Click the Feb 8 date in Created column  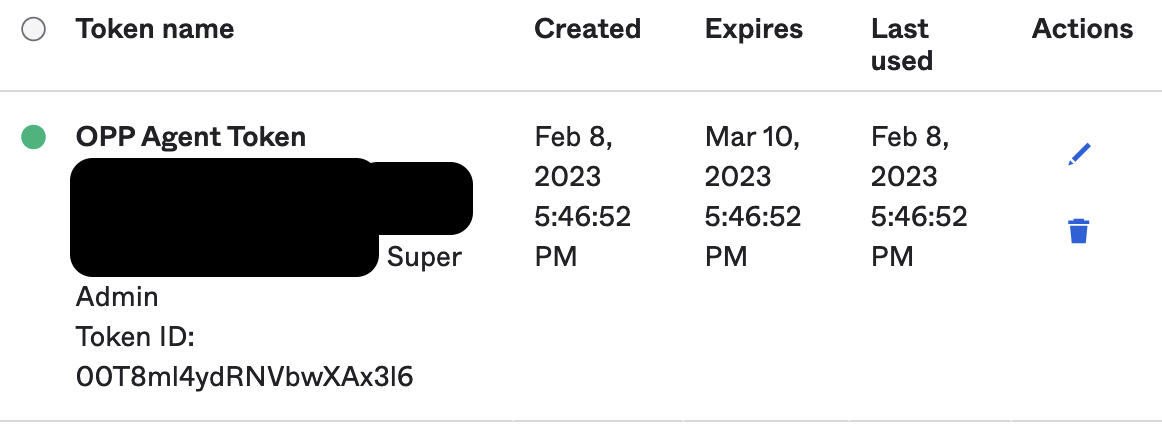pyautogui.click(x=573, y=137)
